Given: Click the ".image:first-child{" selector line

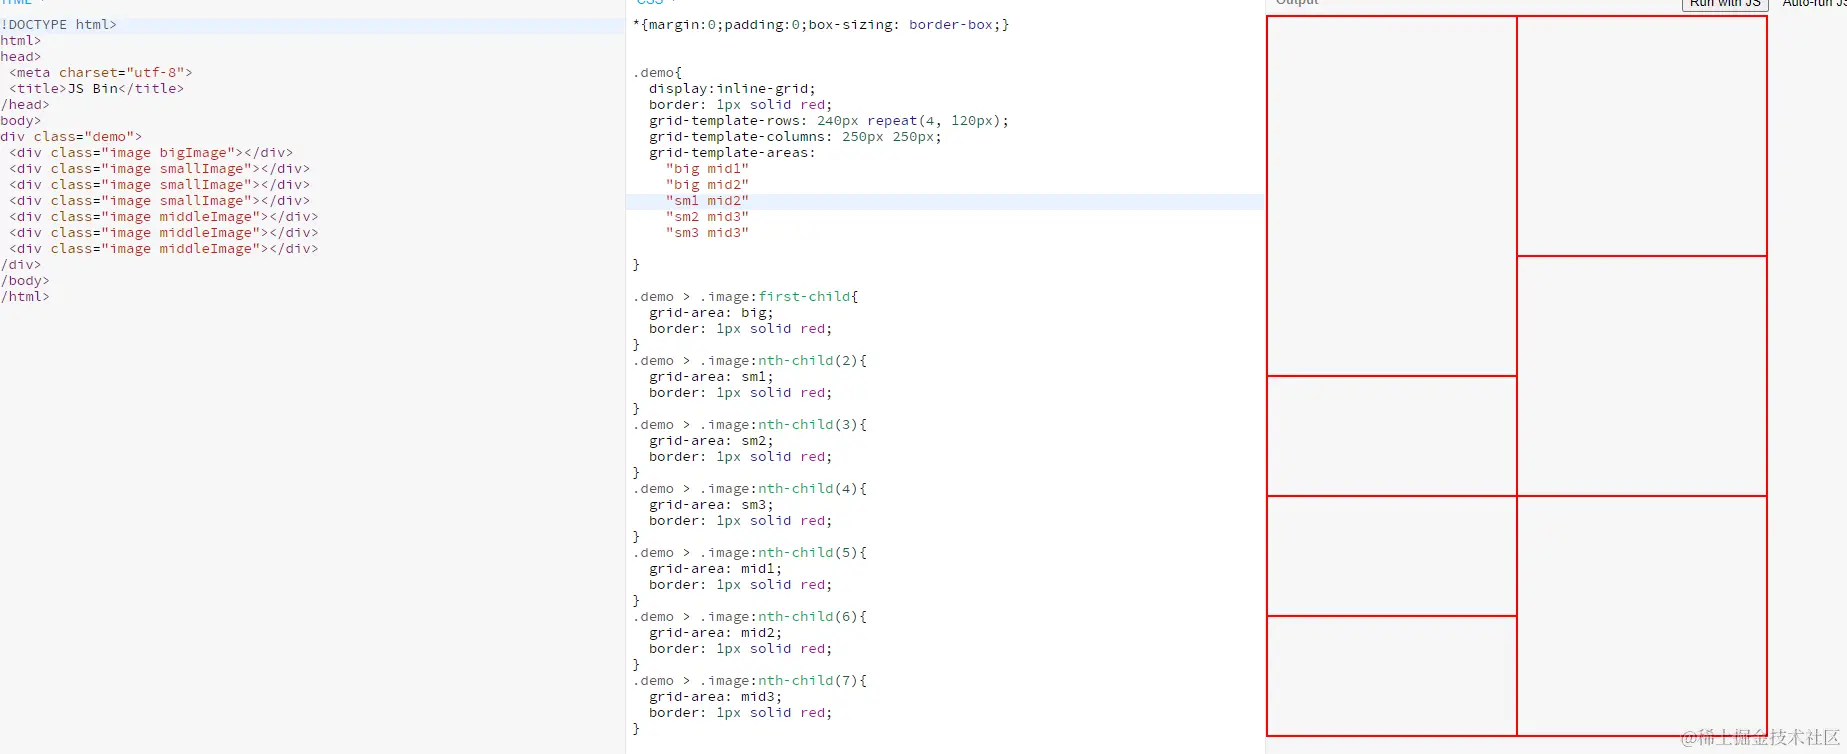Looking at the screenshot, I should (x=746, y=297).
